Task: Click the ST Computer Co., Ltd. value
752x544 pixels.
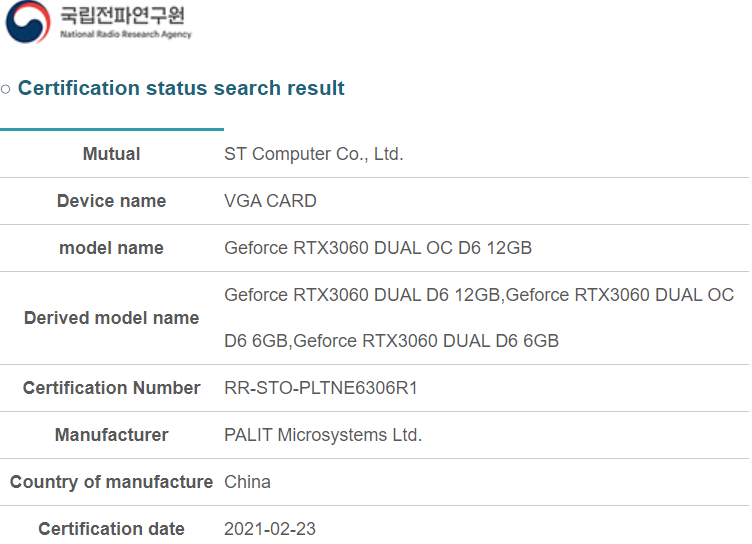Action: click(313, 154)
